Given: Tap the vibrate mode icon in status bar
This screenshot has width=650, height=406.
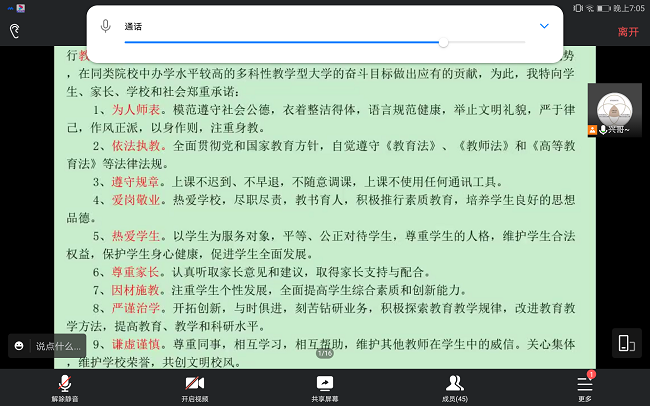Looking at the screenshot, I should point(577,7).
